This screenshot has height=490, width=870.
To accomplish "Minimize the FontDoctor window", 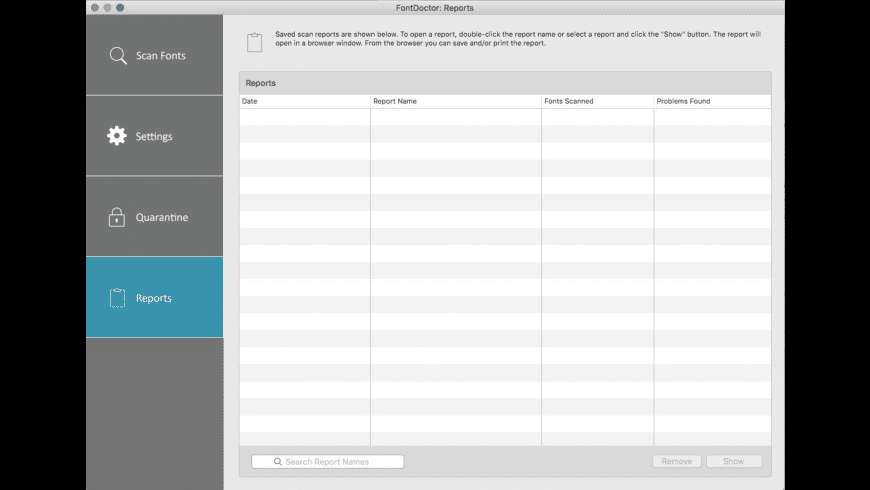I will (107, 8).
